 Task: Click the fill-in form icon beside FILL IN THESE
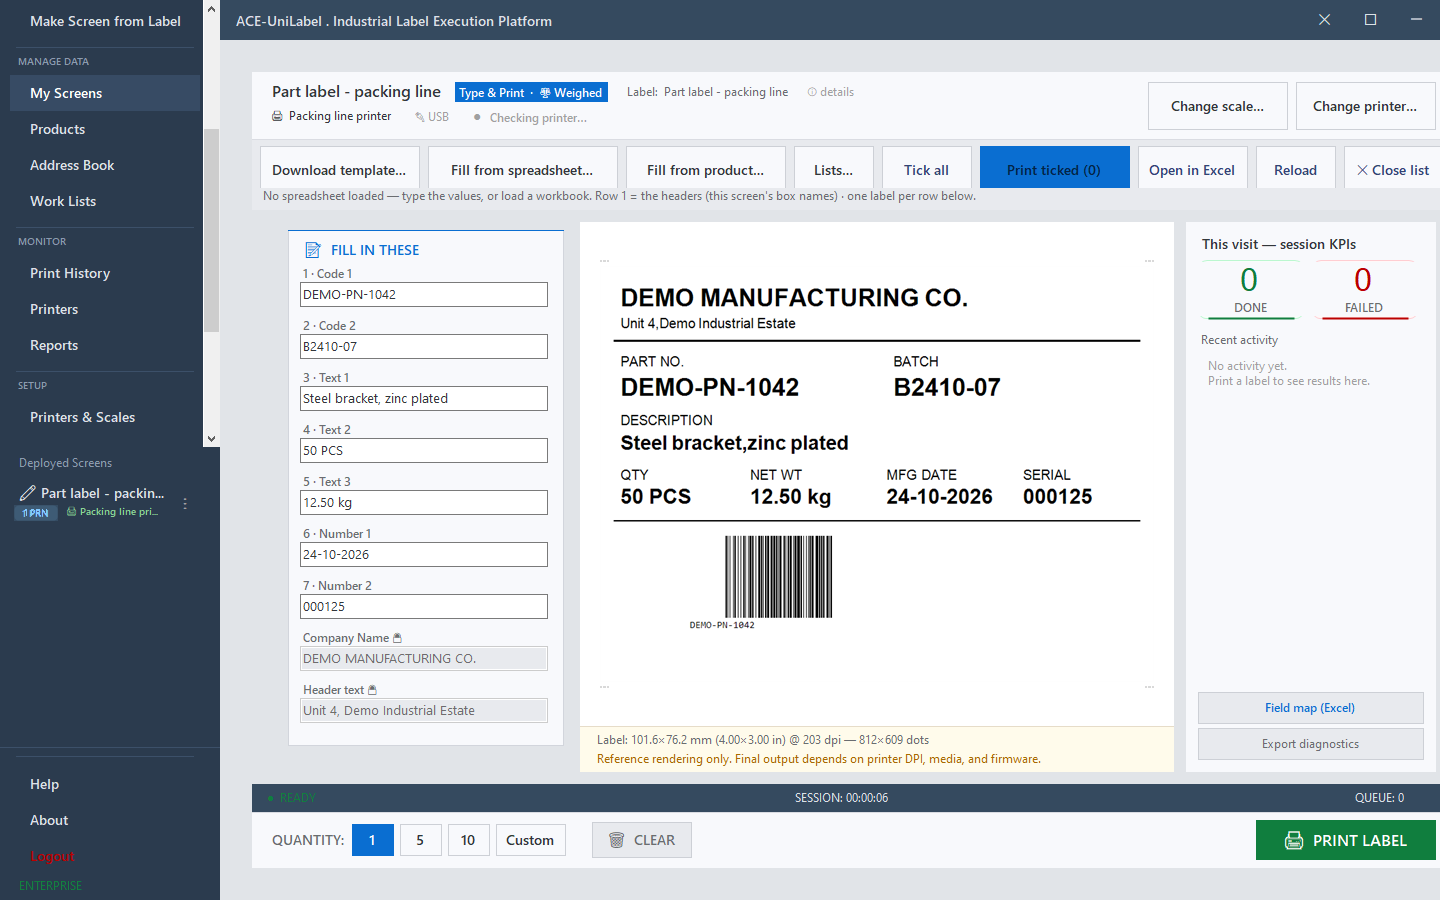point(313,250)
